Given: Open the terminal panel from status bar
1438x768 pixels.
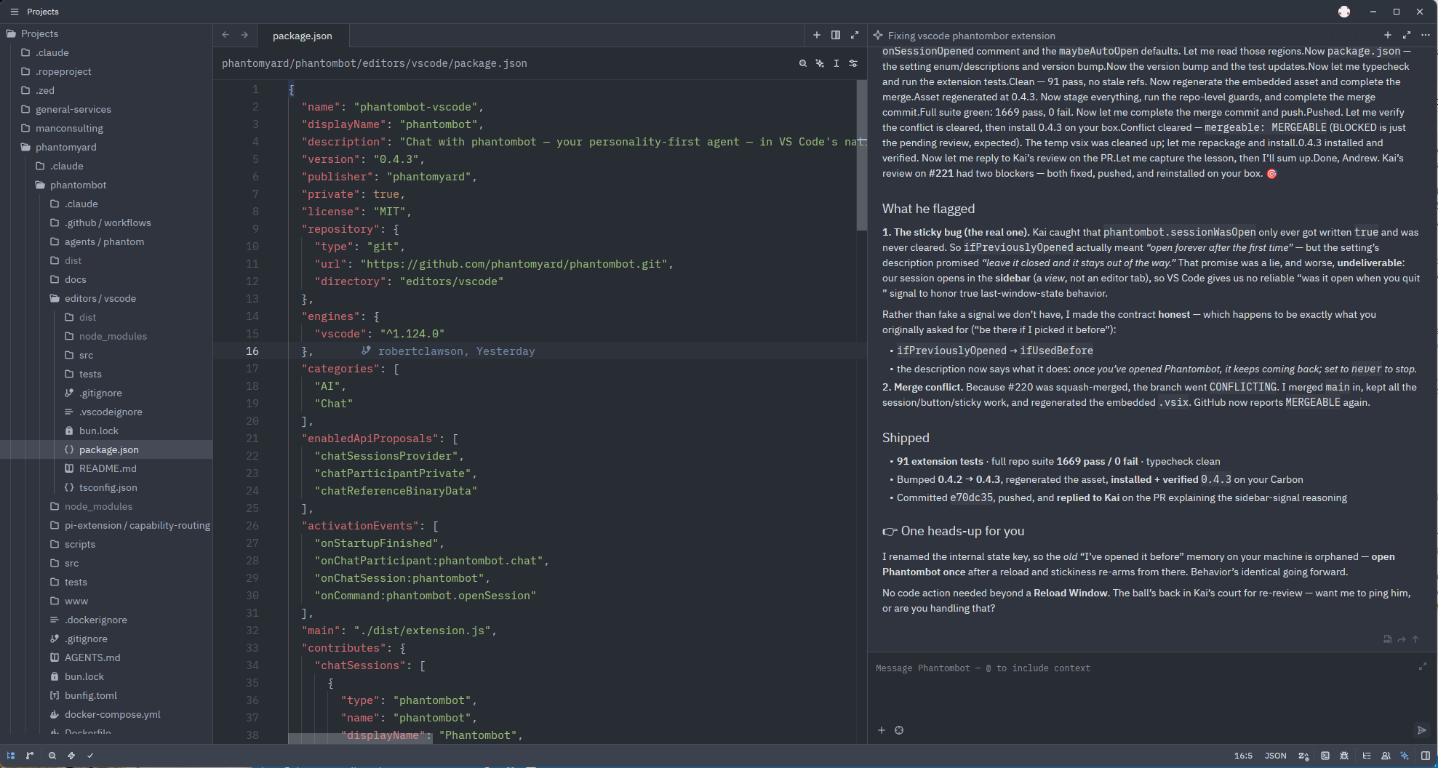Looking at the screenshot, I should pos(1325,756).
